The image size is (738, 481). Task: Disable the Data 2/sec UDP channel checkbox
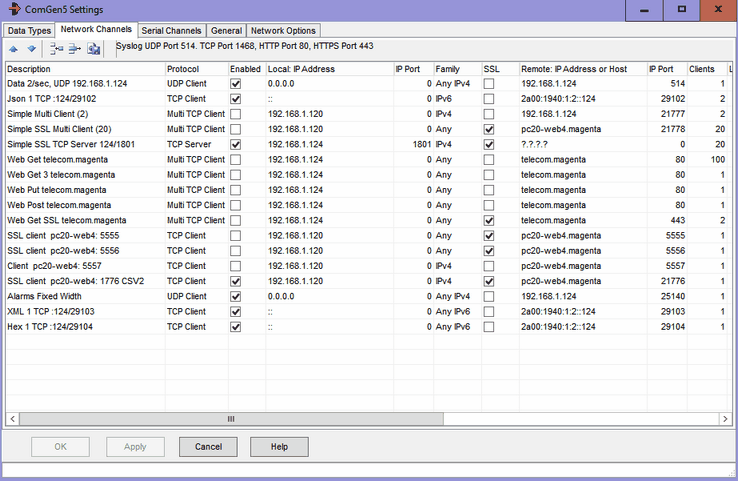pyautogui.click(x=235, y=84)
